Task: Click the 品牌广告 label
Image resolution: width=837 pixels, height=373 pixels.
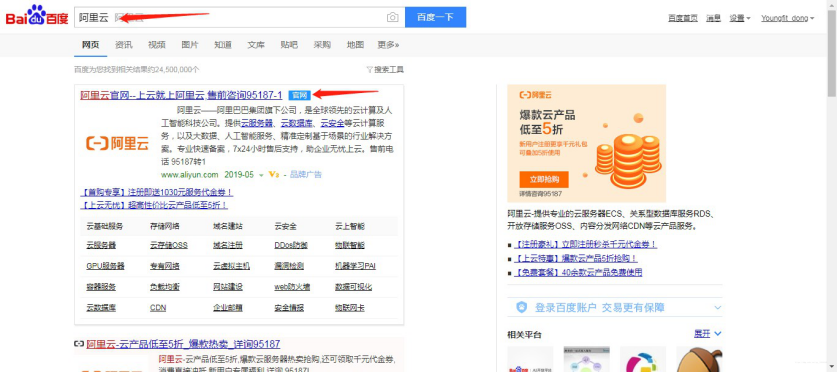Action: tap(306, 174)
